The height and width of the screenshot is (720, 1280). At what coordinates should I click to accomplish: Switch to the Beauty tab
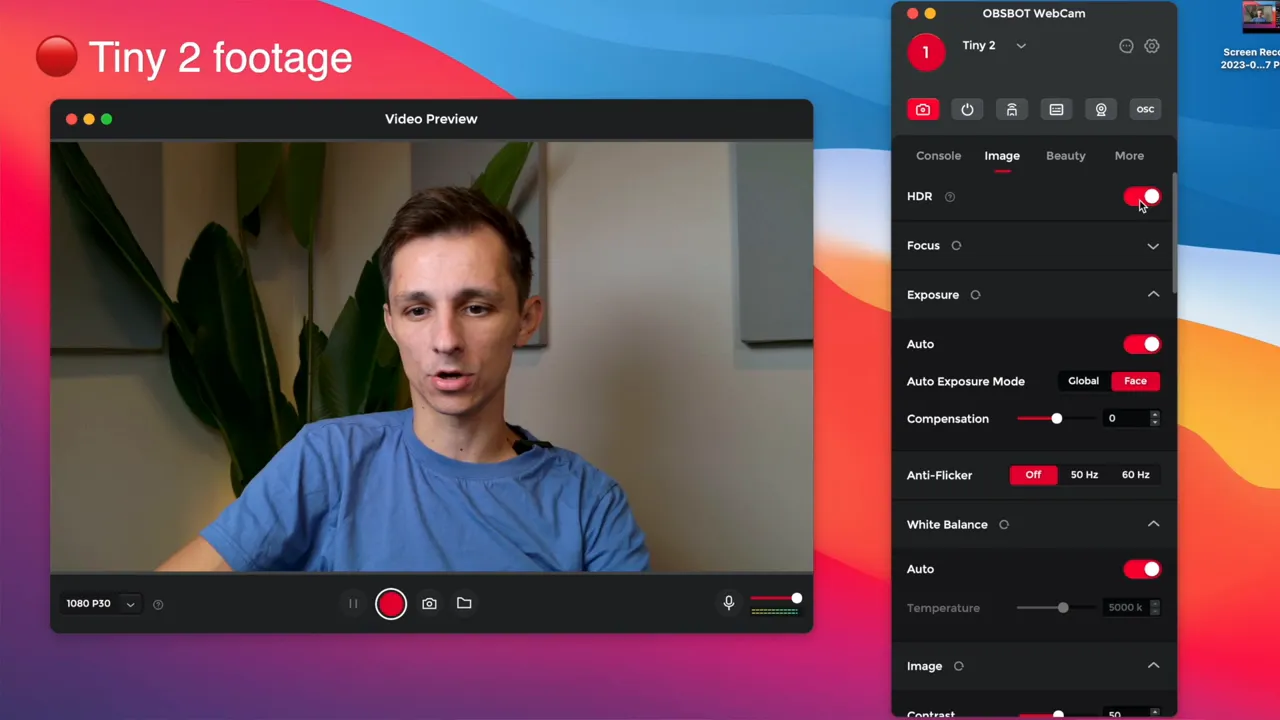pyautogui.click(x=1066, y=156)
